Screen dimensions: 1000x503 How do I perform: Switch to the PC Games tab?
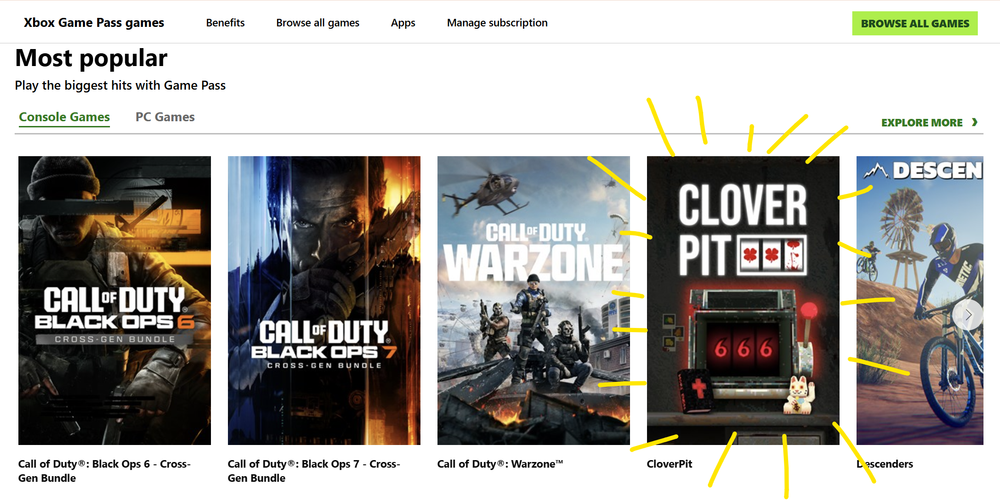point(165,117)
